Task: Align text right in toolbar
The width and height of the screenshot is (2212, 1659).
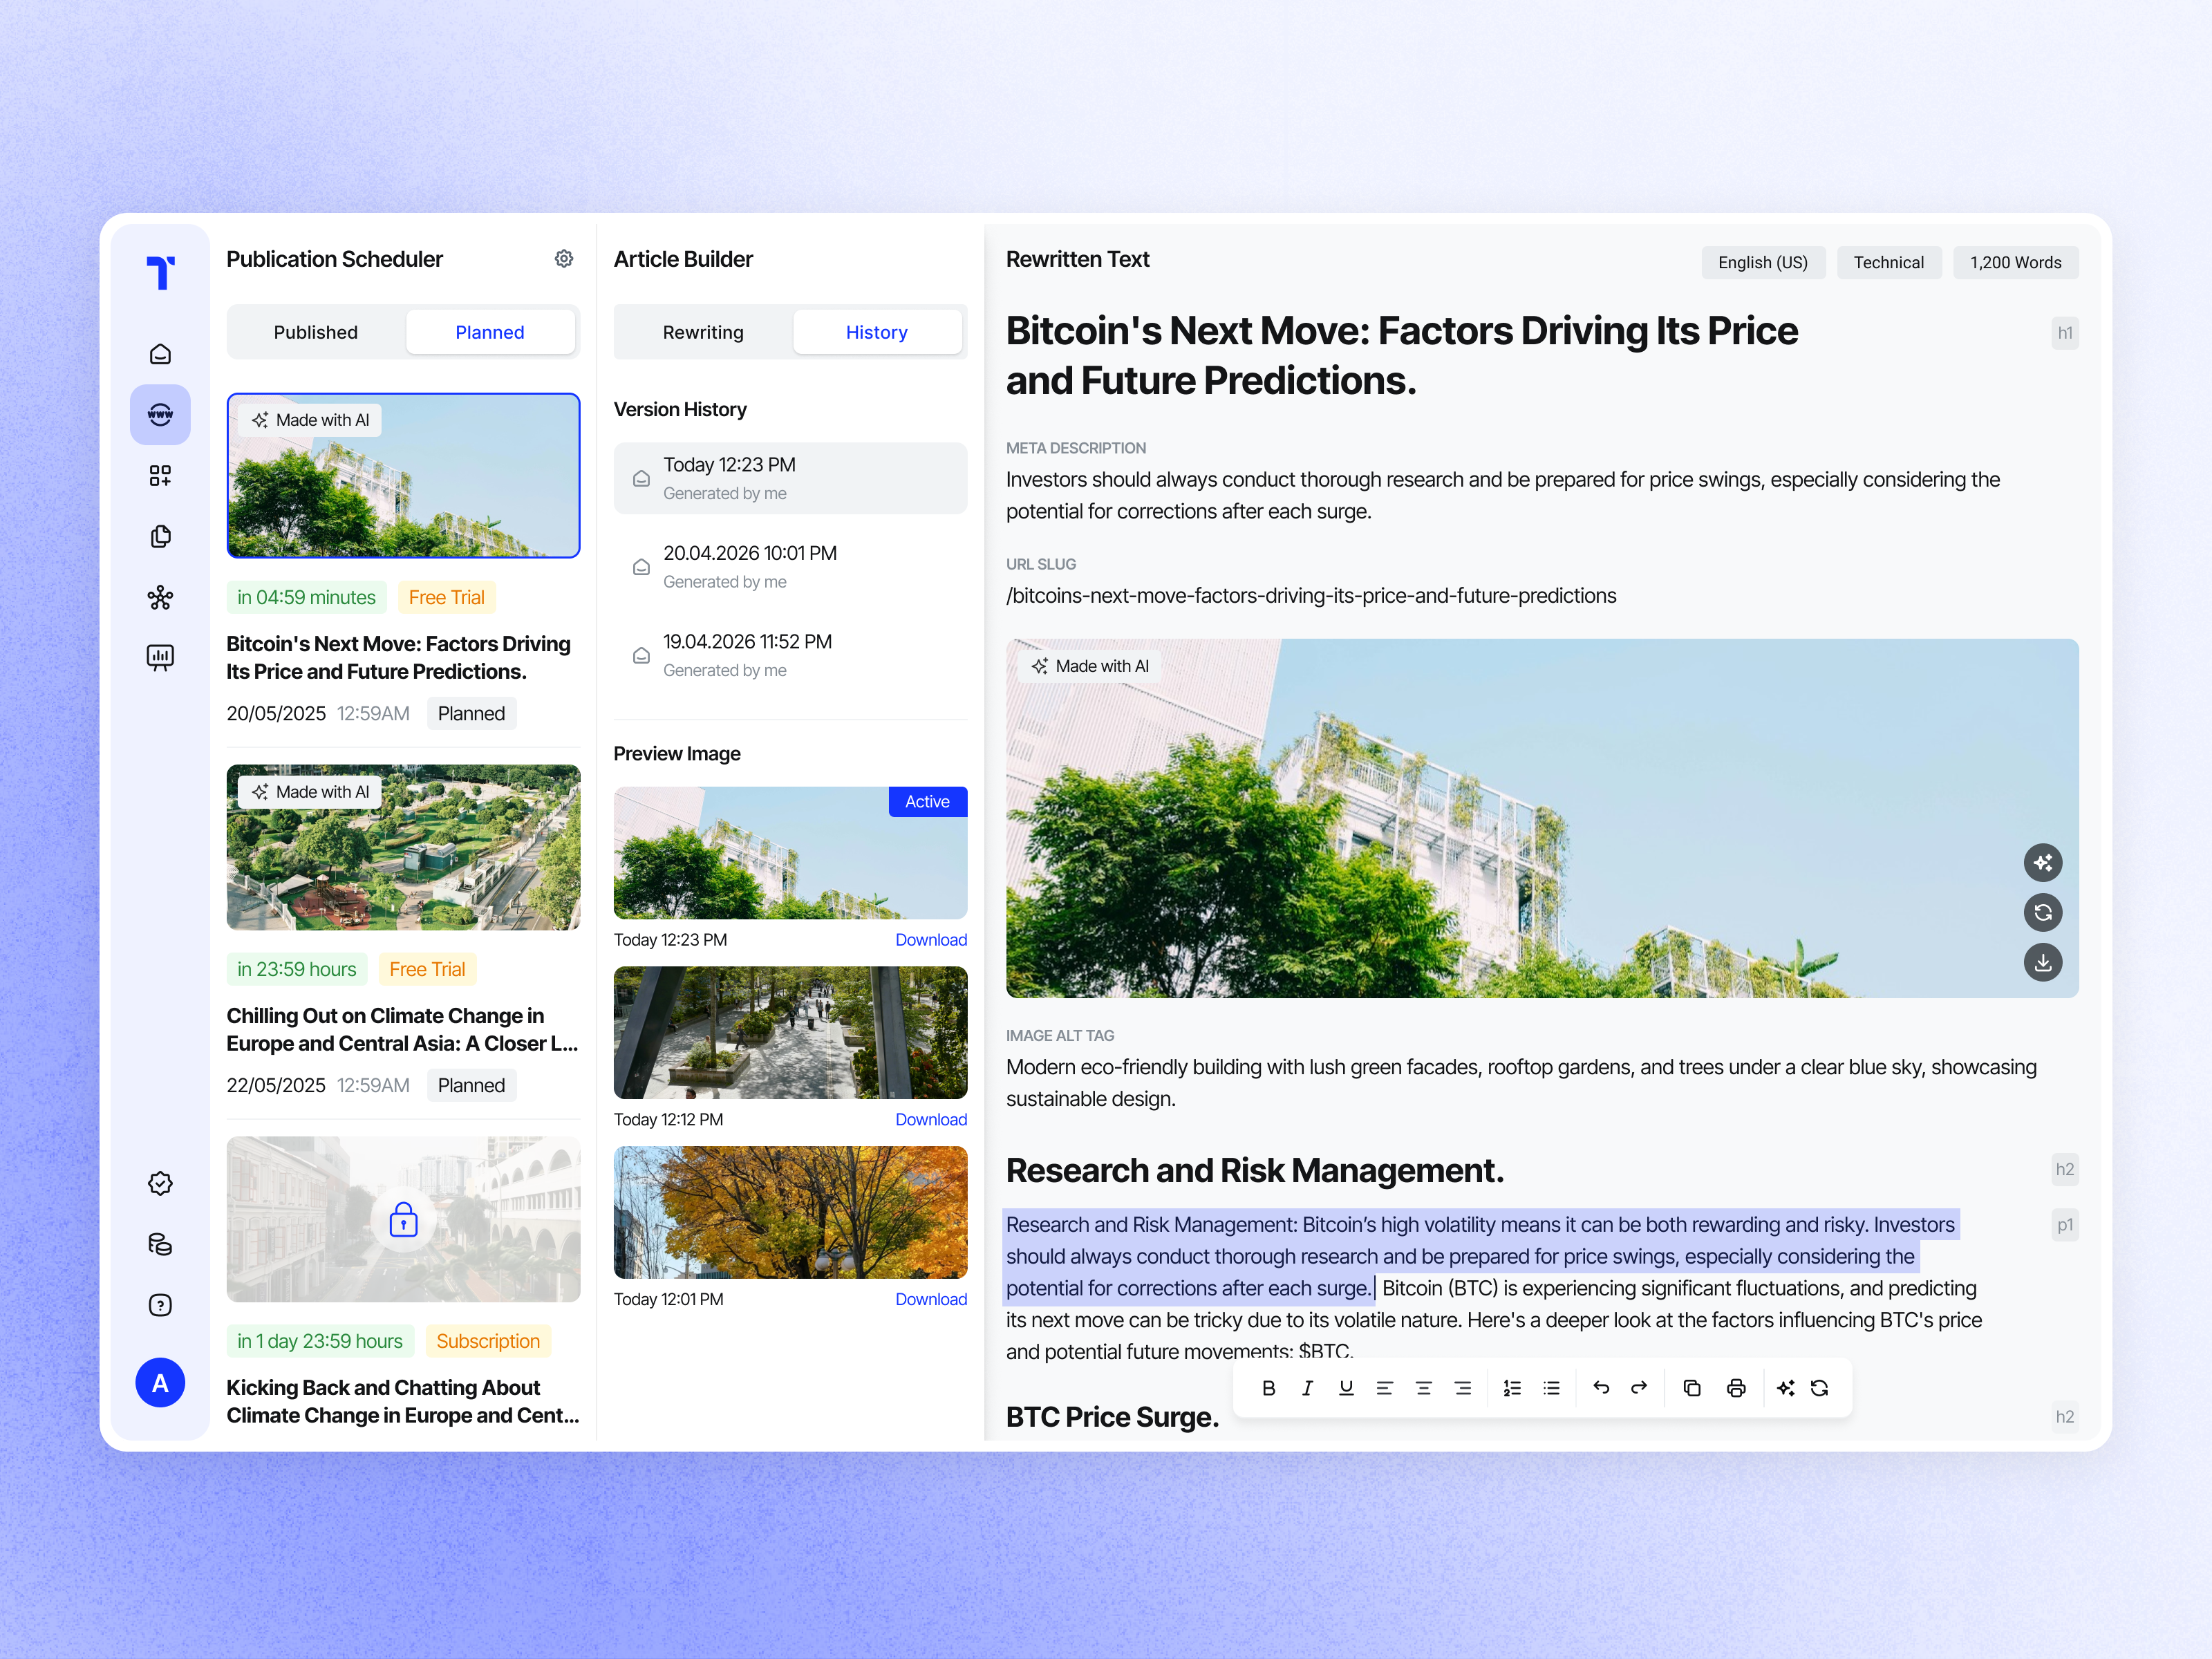Action: pyautogui.click(x=1463, y=1388)
